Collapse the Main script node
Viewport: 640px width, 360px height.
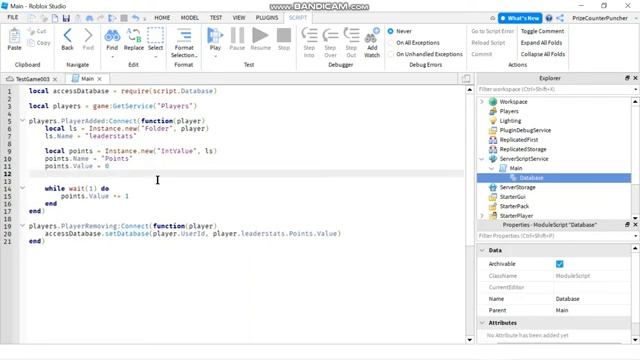coord(491,168)
